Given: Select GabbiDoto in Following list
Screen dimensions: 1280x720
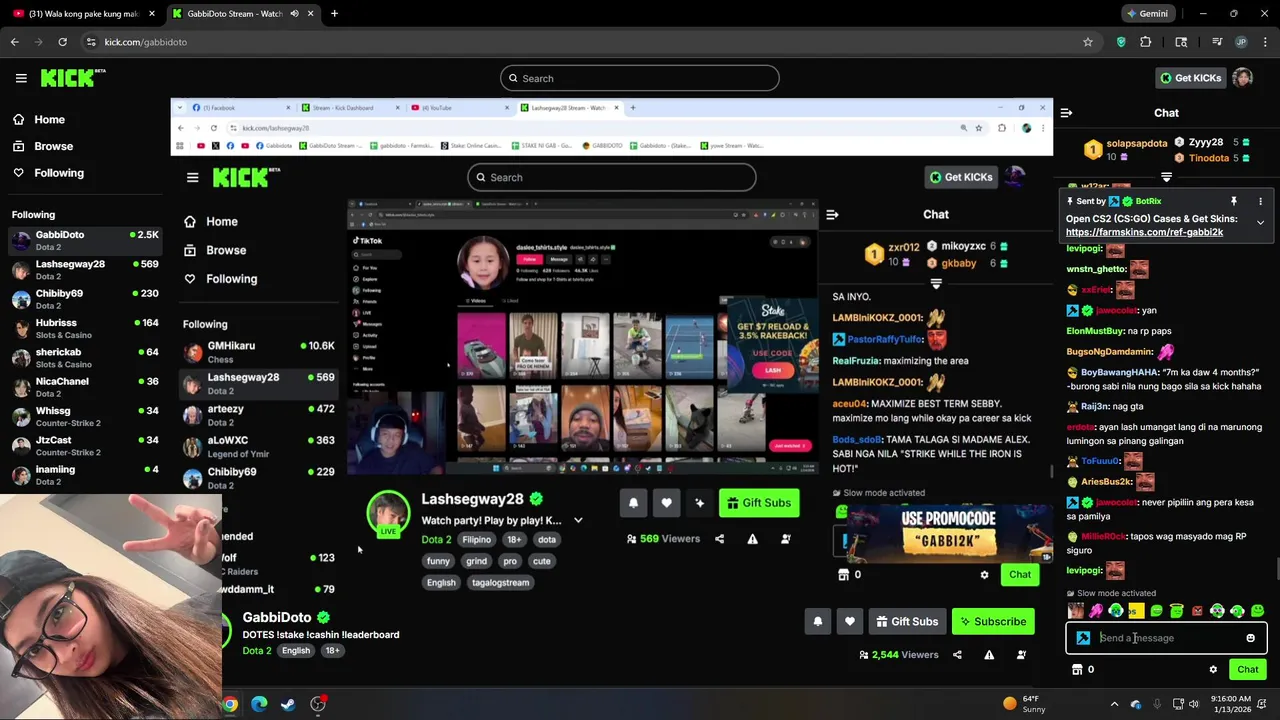Looking at the screenshot, I should click(85, 241).
